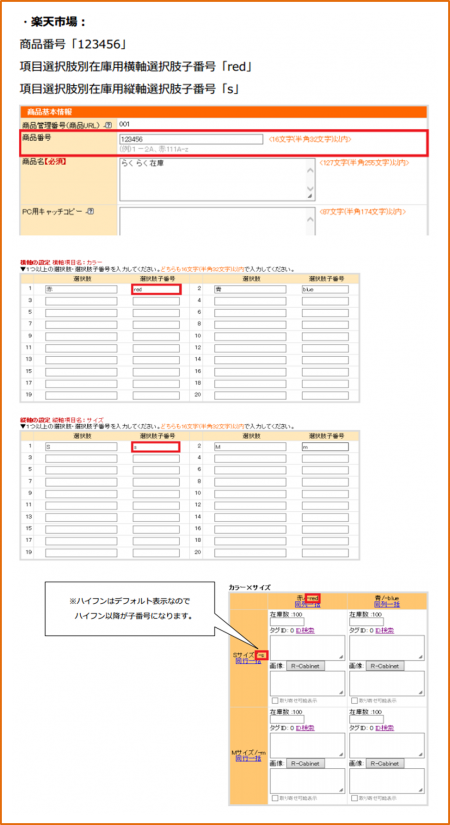Check 取り寄せ可能表示 for 赤 S size
Image resolution: width=450 pixels, height=825 pixels.
275,701
